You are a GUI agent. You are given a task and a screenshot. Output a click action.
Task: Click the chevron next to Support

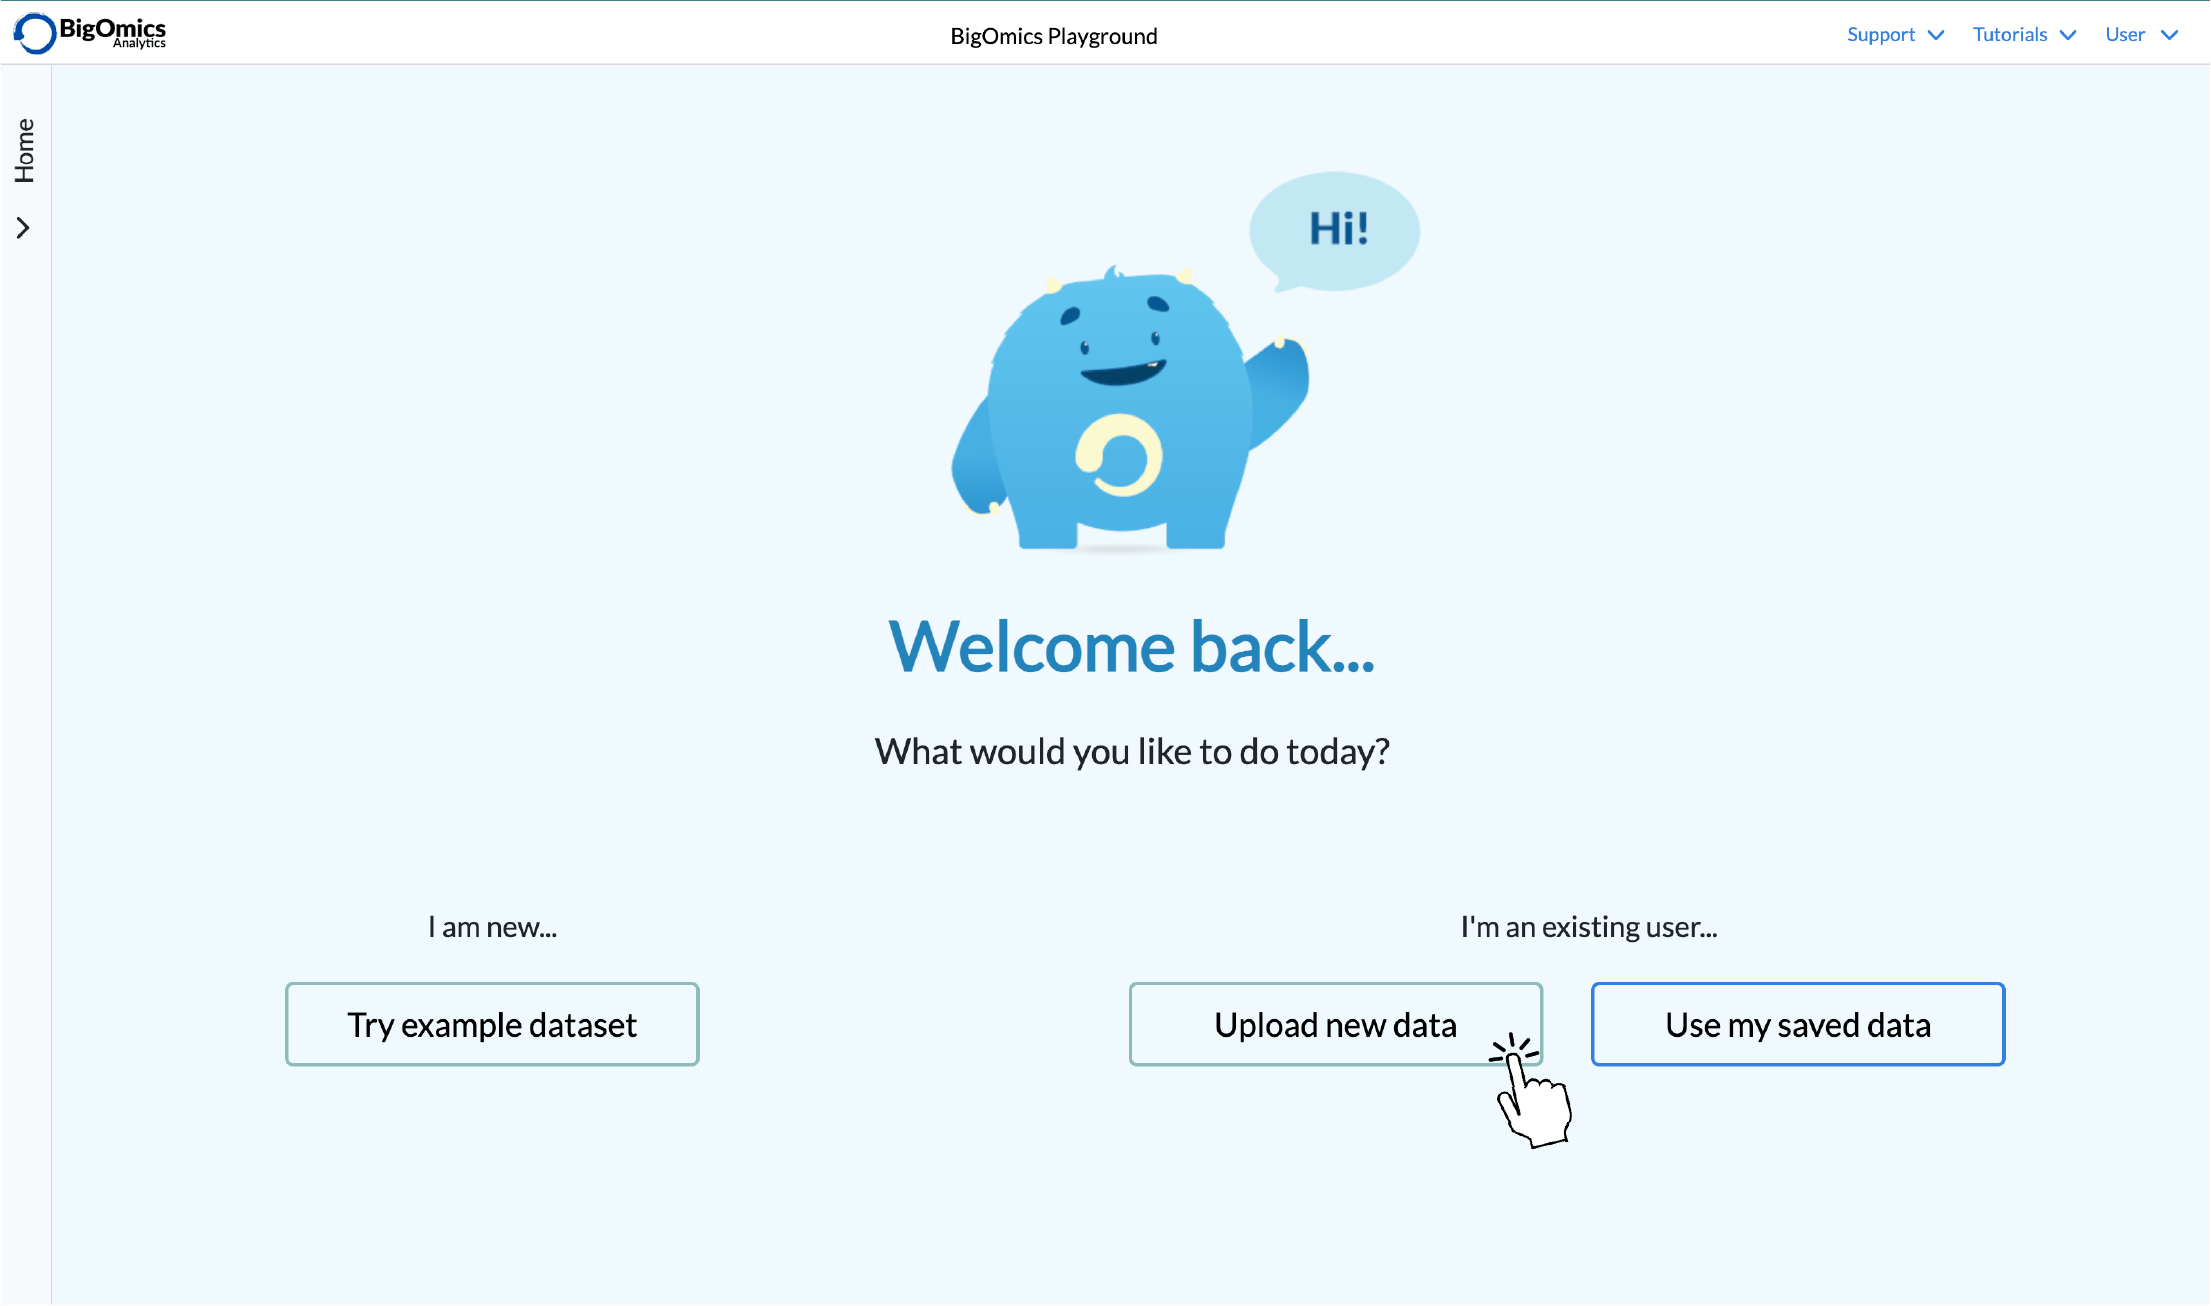tap(1937, 34)
